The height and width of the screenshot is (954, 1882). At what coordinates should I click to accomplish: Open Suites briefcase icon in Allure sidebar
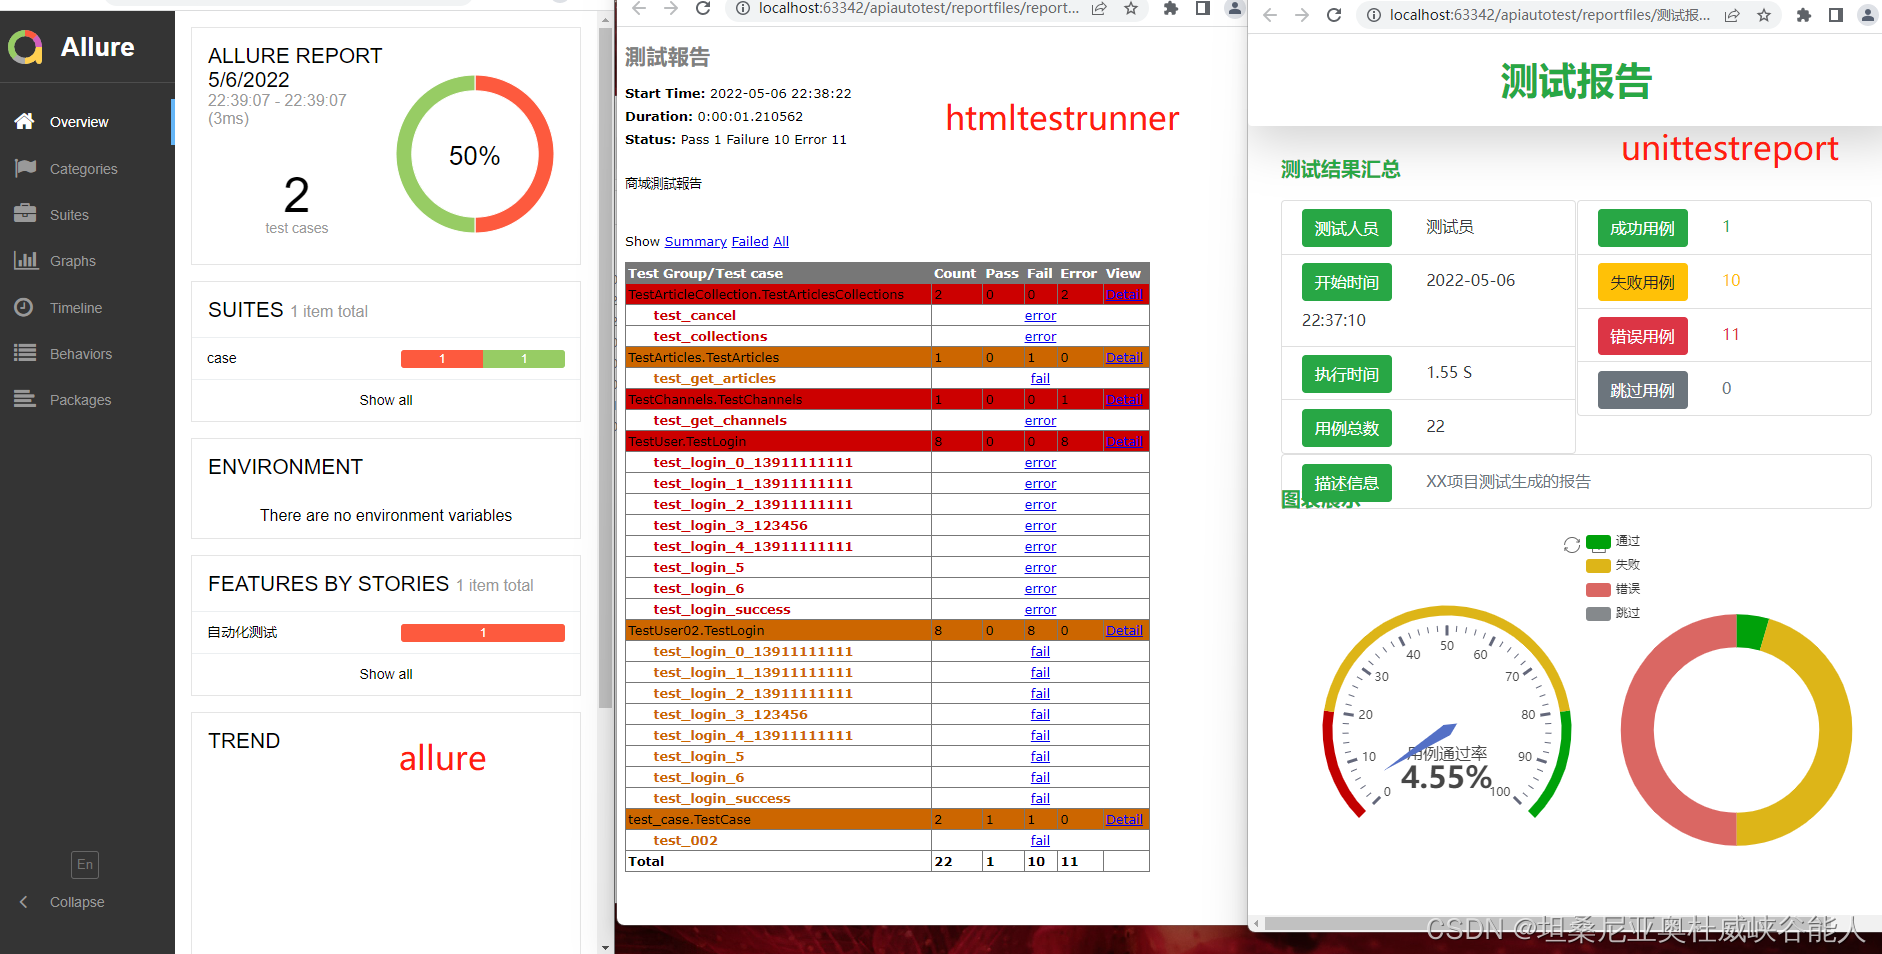coord(25,214)
